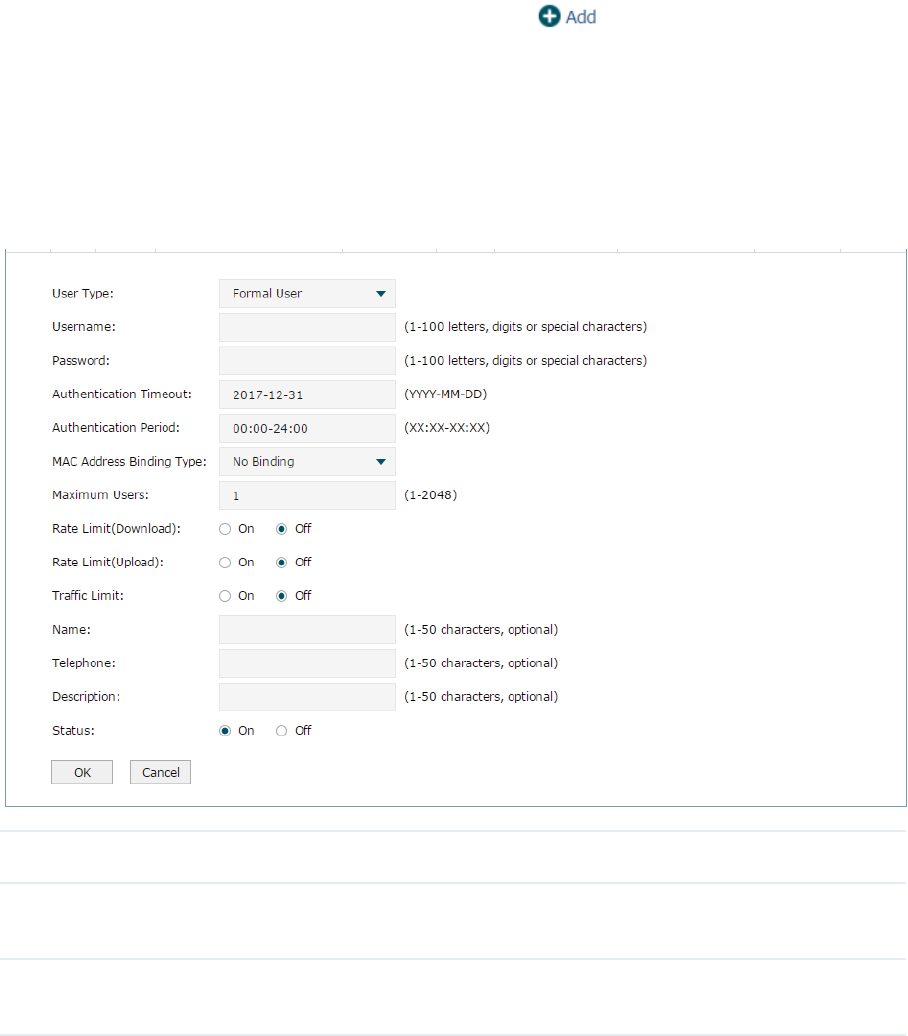Select Off for Rate Limit(Upload)

pos(282,563)
